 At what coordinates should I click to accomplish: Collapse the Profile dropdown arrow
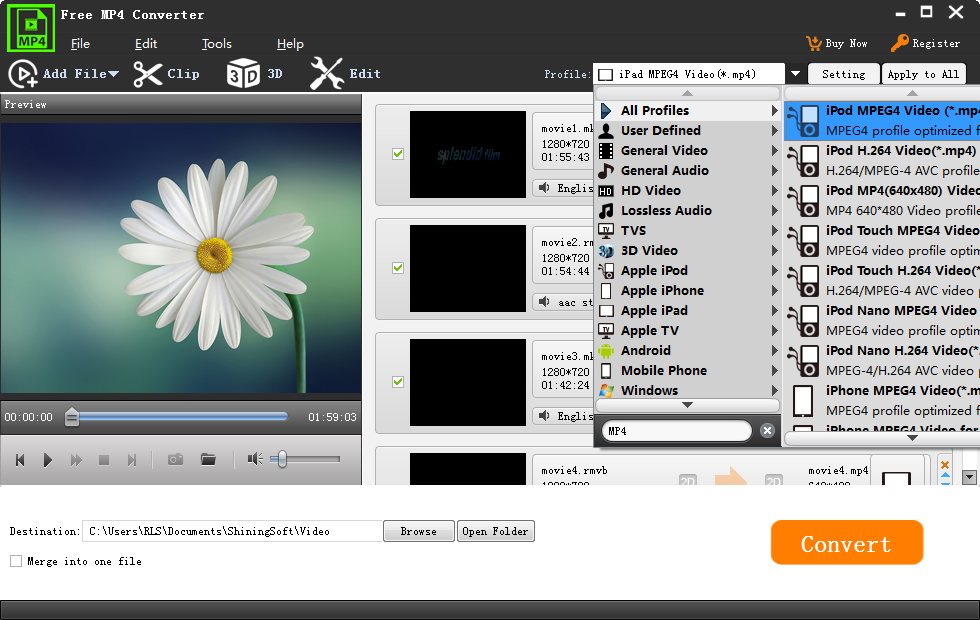(x=795, y=74)
